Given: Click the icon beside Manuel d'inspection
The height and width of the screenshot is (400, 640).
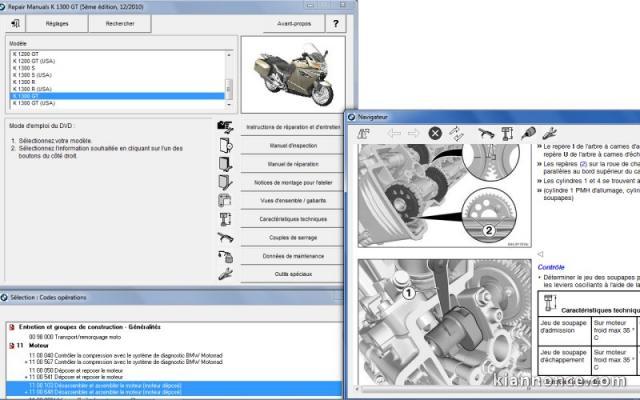Looking at the screenshot, I should [x=225, y=146].
